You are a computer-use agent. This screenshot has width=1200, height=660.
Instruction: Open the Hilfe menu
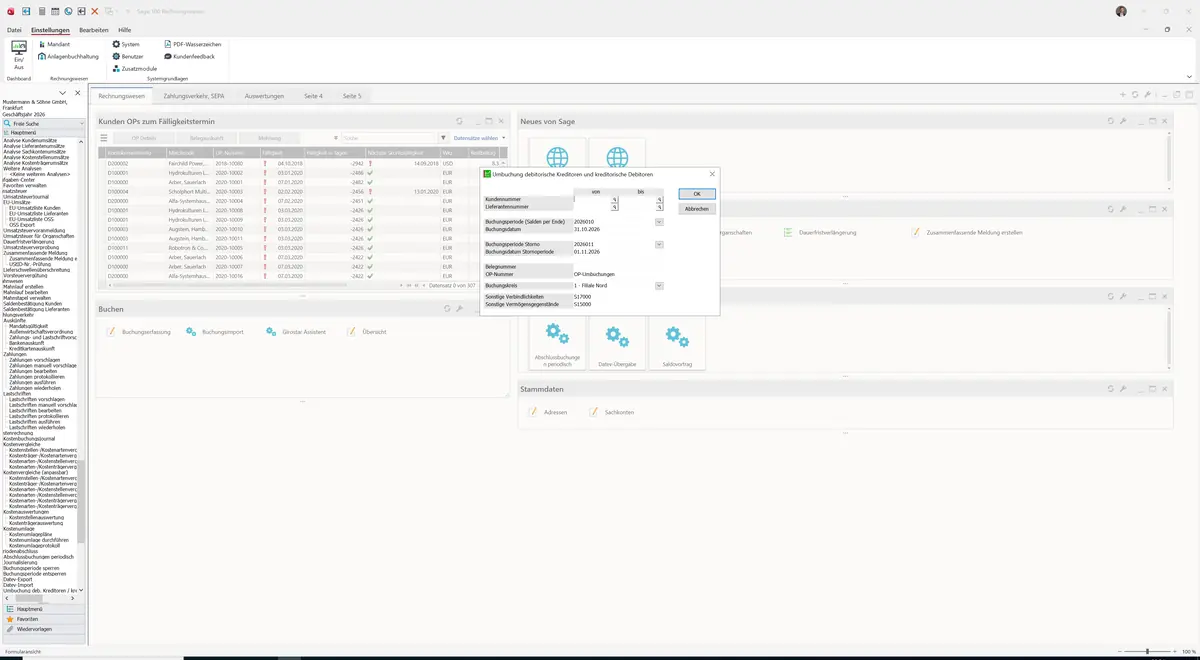(124, 30)
